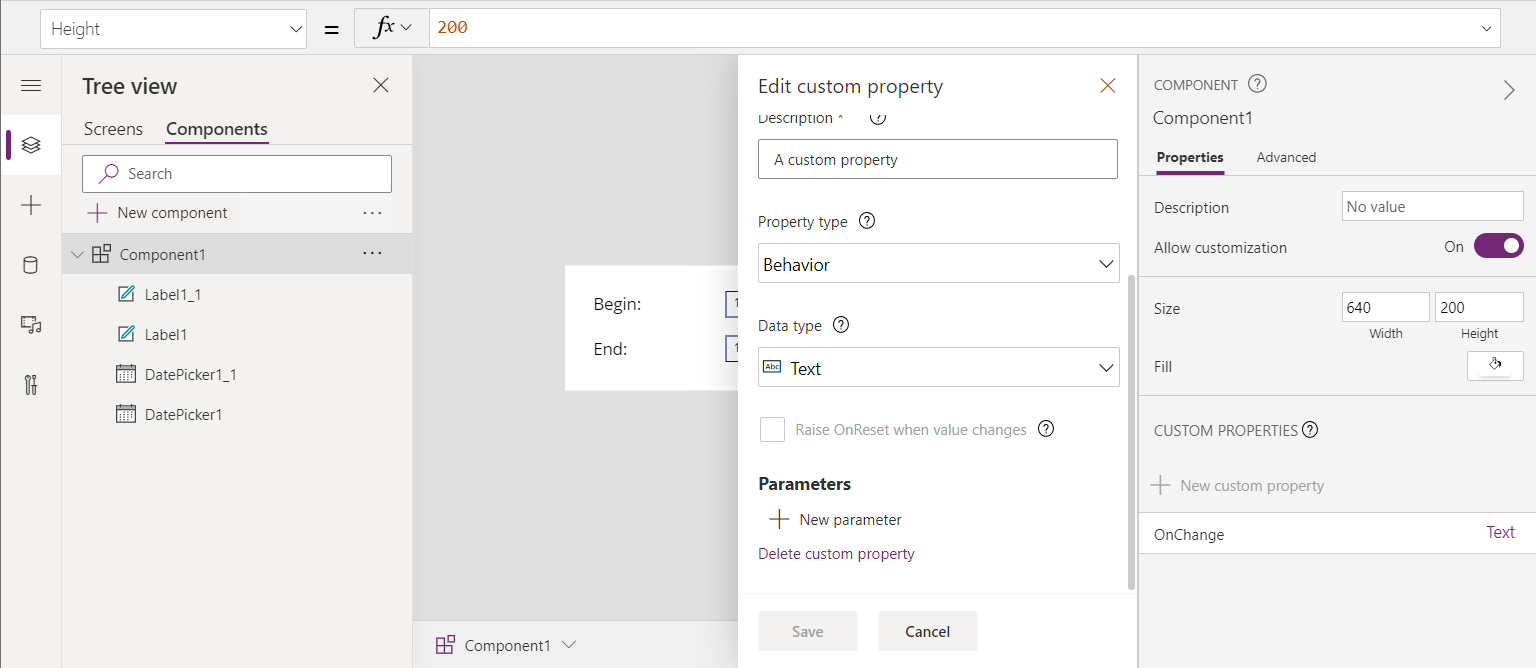Click the help icon beside Property type
This screenshot has width=1536, height=668.
click(867, 221)
